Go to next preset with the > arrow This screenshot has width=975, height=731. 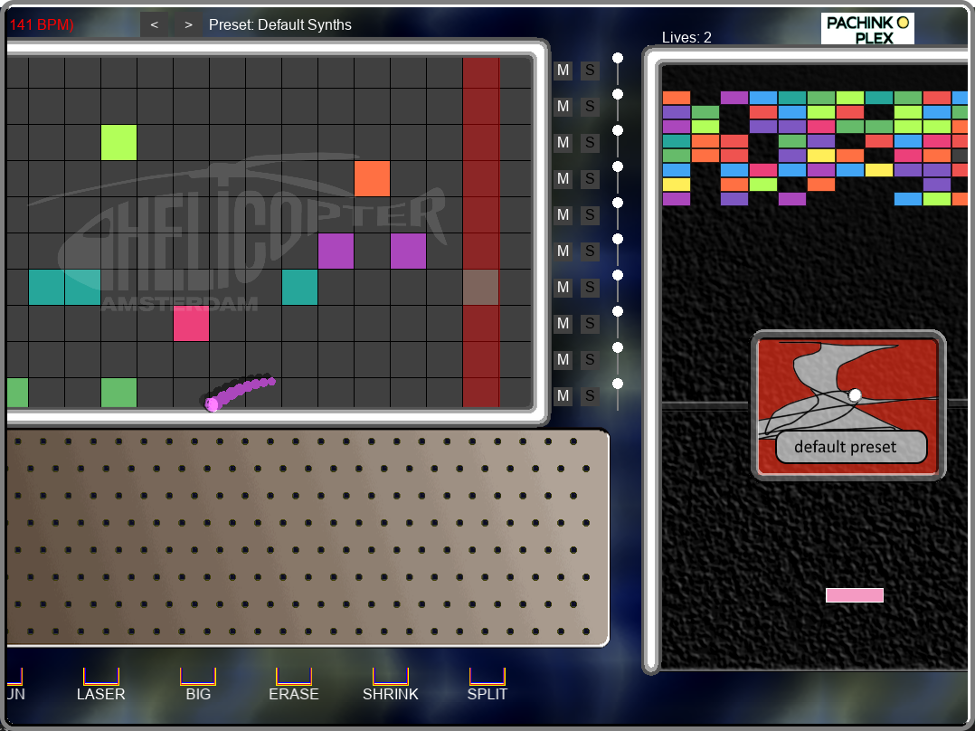pos(188,25)
